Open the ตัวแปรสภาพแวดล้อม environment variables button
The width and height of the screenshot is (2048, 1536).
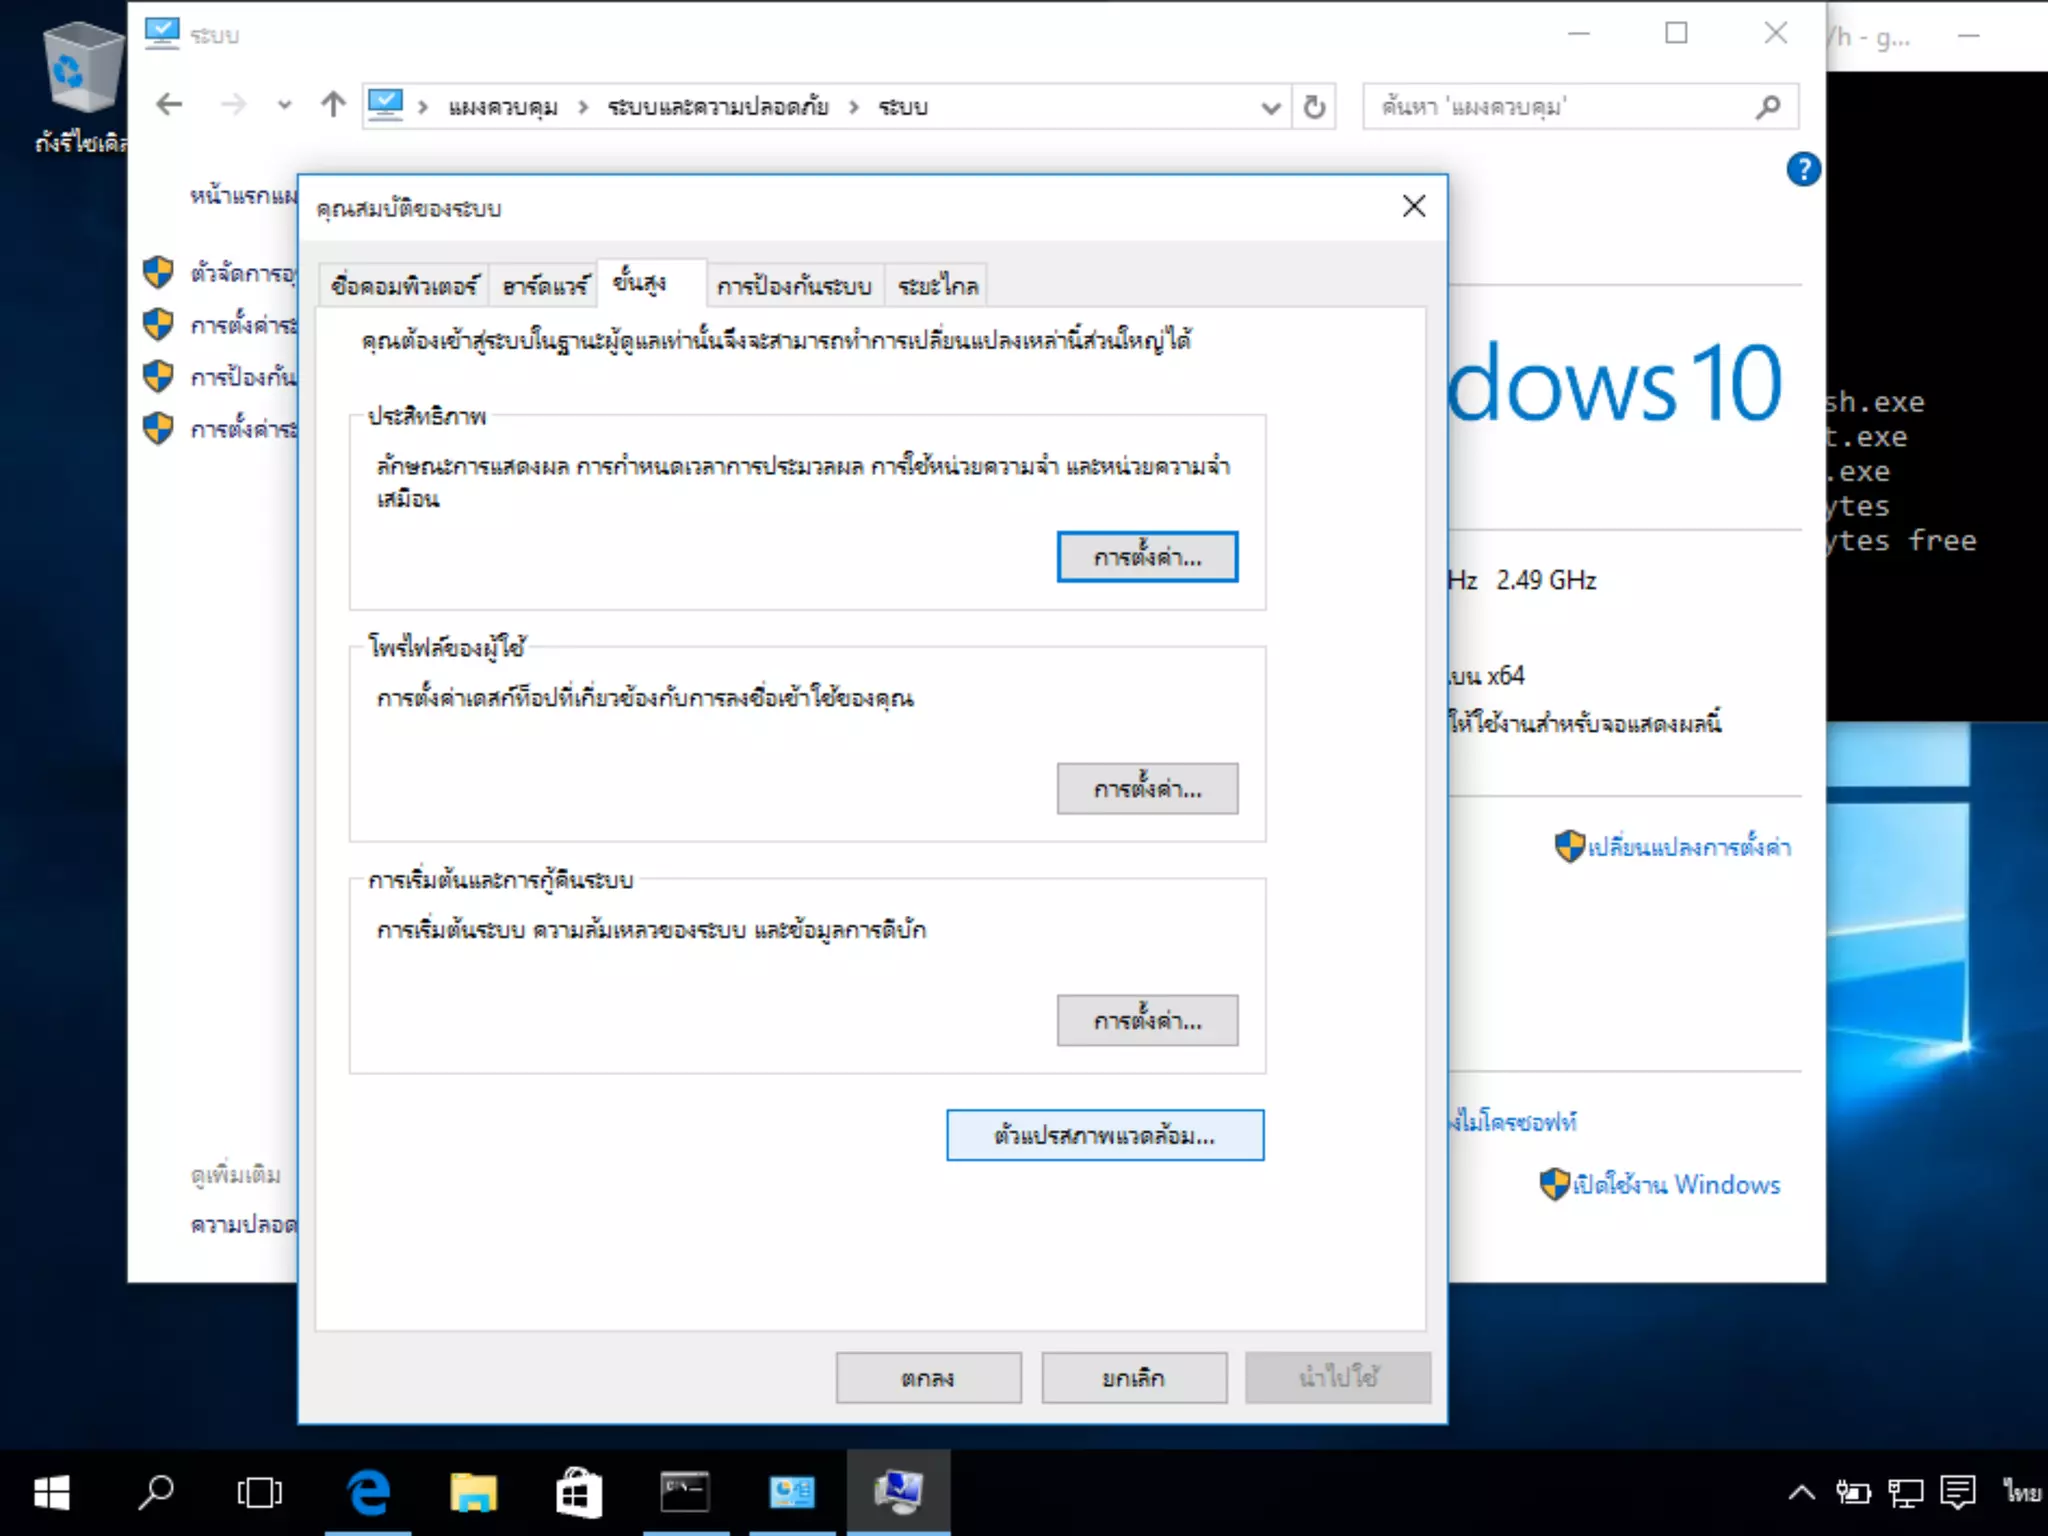tap(1104, 1135)
